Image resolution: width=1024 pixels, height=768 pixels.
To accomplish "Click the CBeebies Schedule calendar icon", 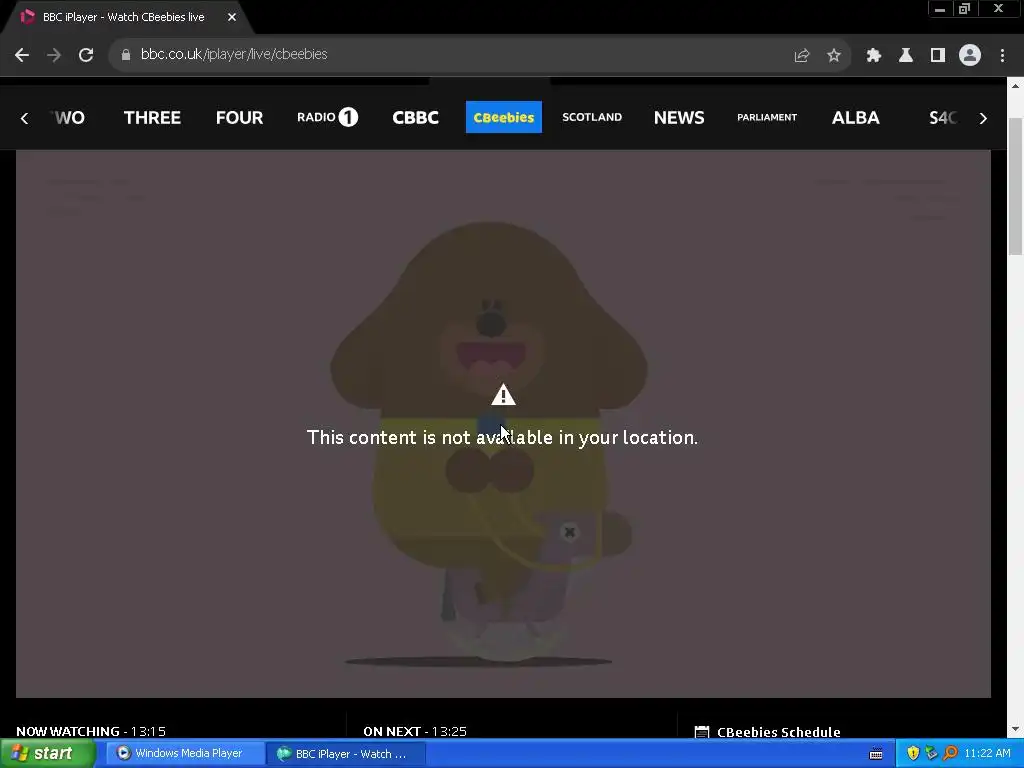I will (x=701, y=732).
